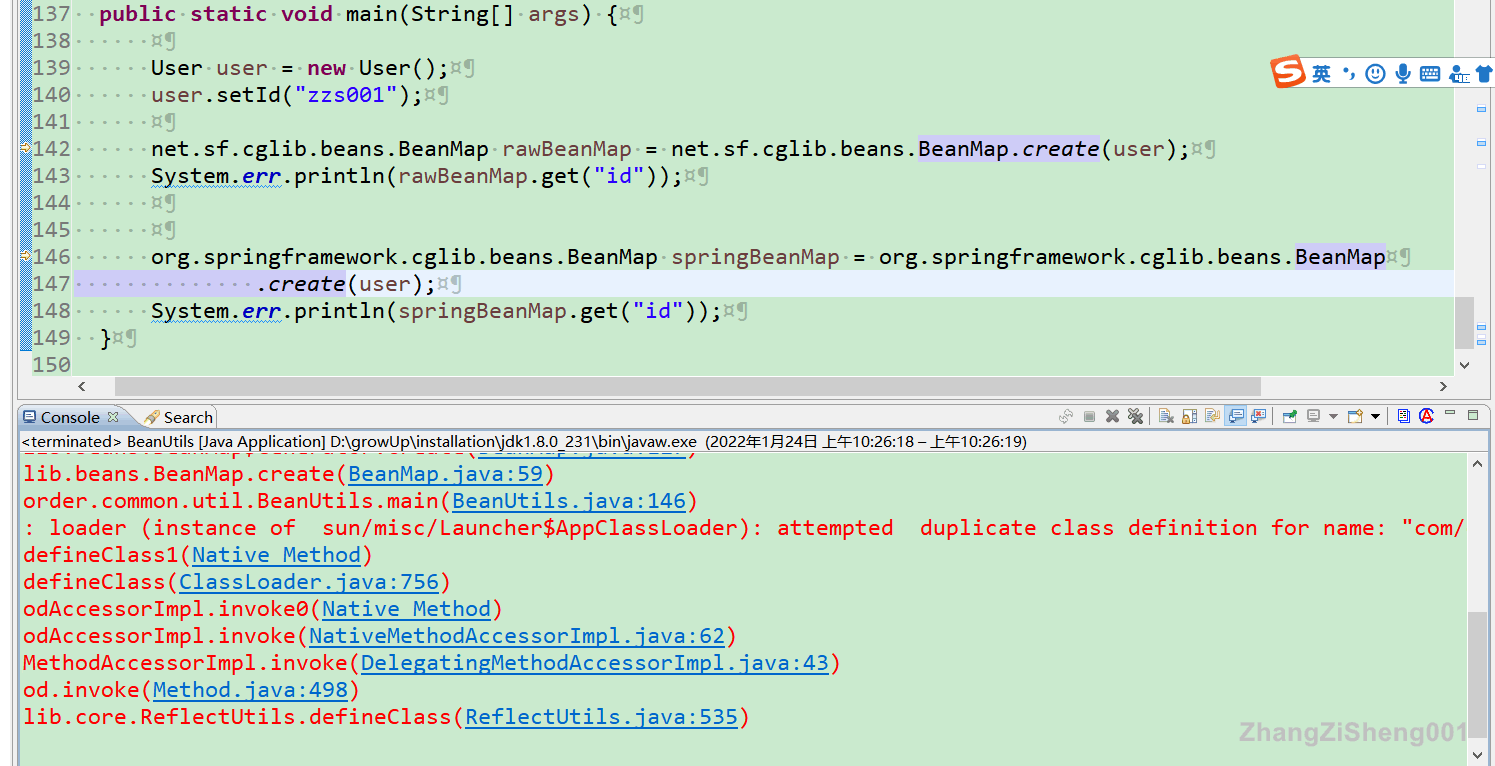Screen dimensions: 1495x766
Task: Select the Console tab
Action: [x=70, y=417]
